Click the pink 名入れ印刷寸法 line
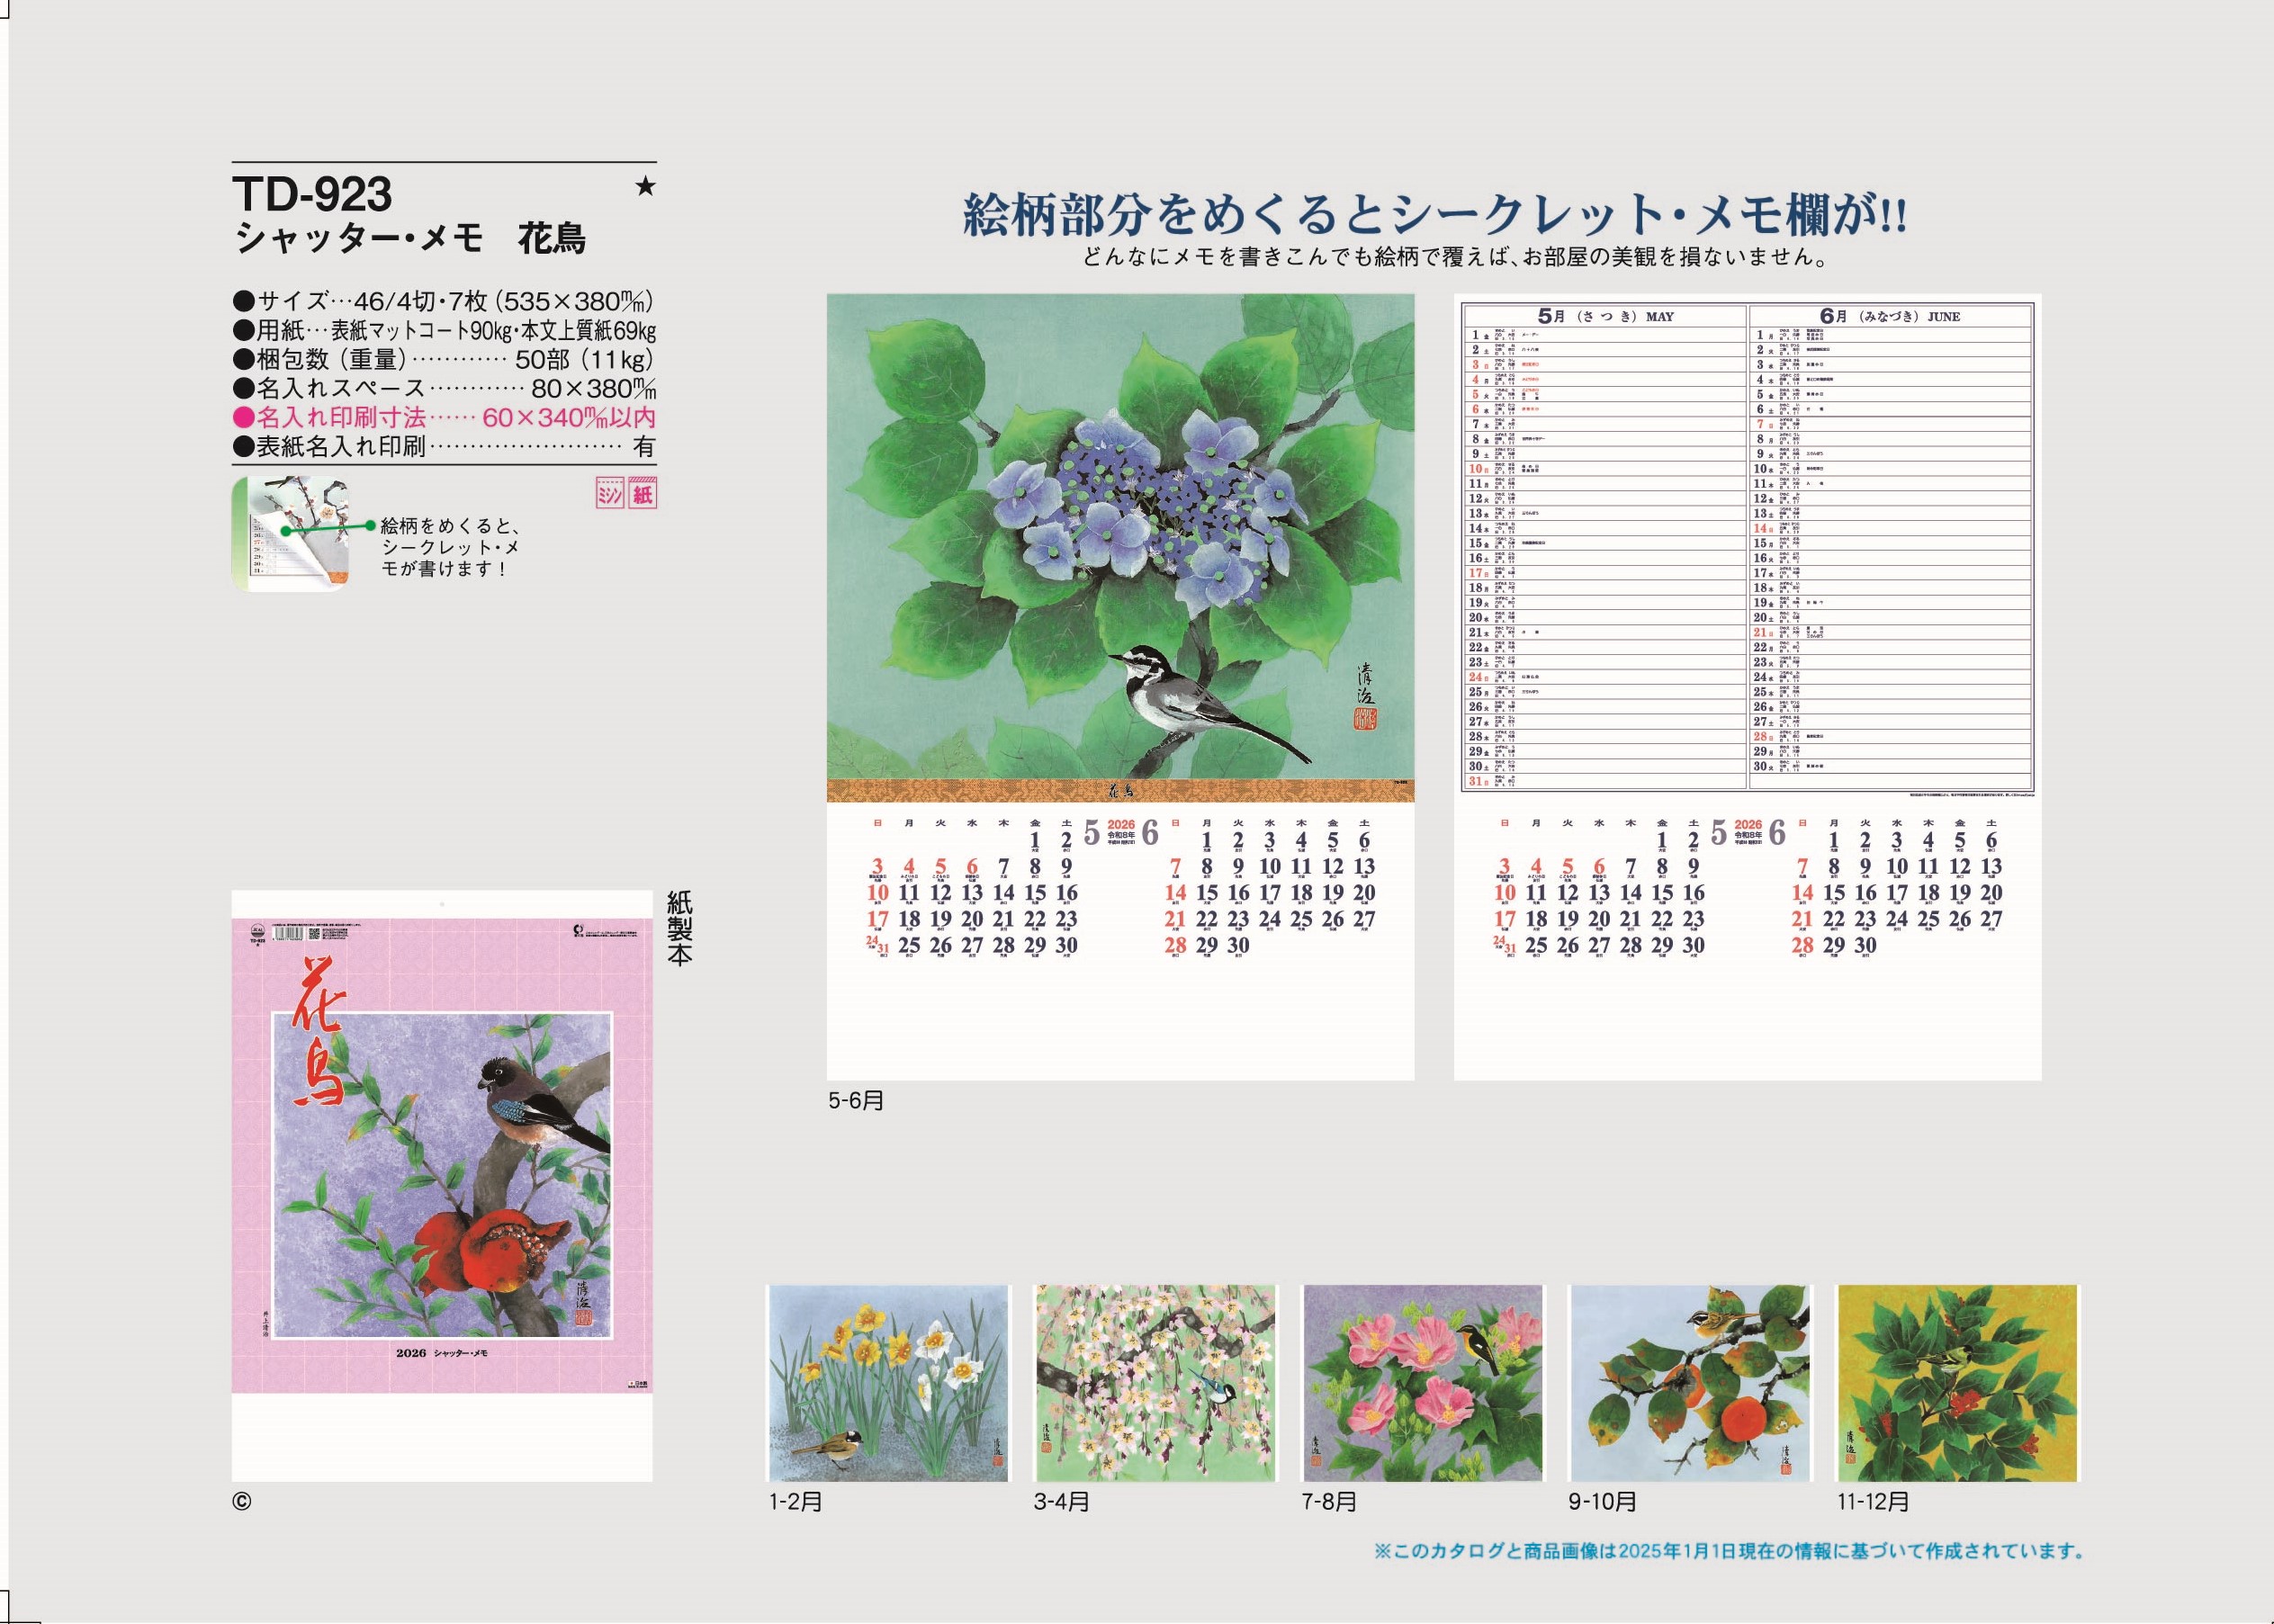 point(444,417)
